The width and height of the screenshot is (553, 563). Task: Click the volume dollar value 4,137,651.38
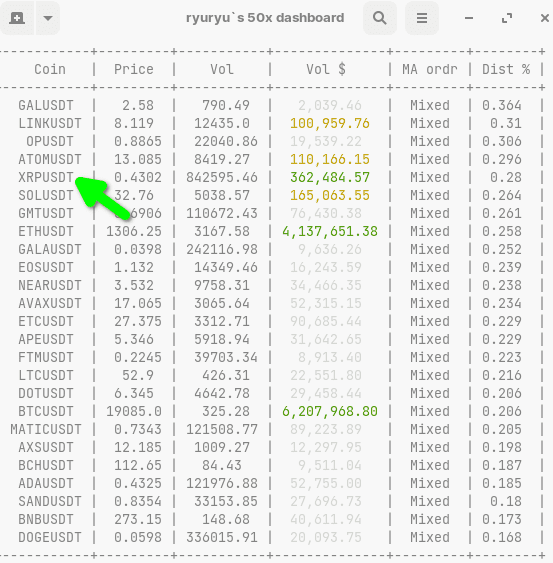pos(330,231)
